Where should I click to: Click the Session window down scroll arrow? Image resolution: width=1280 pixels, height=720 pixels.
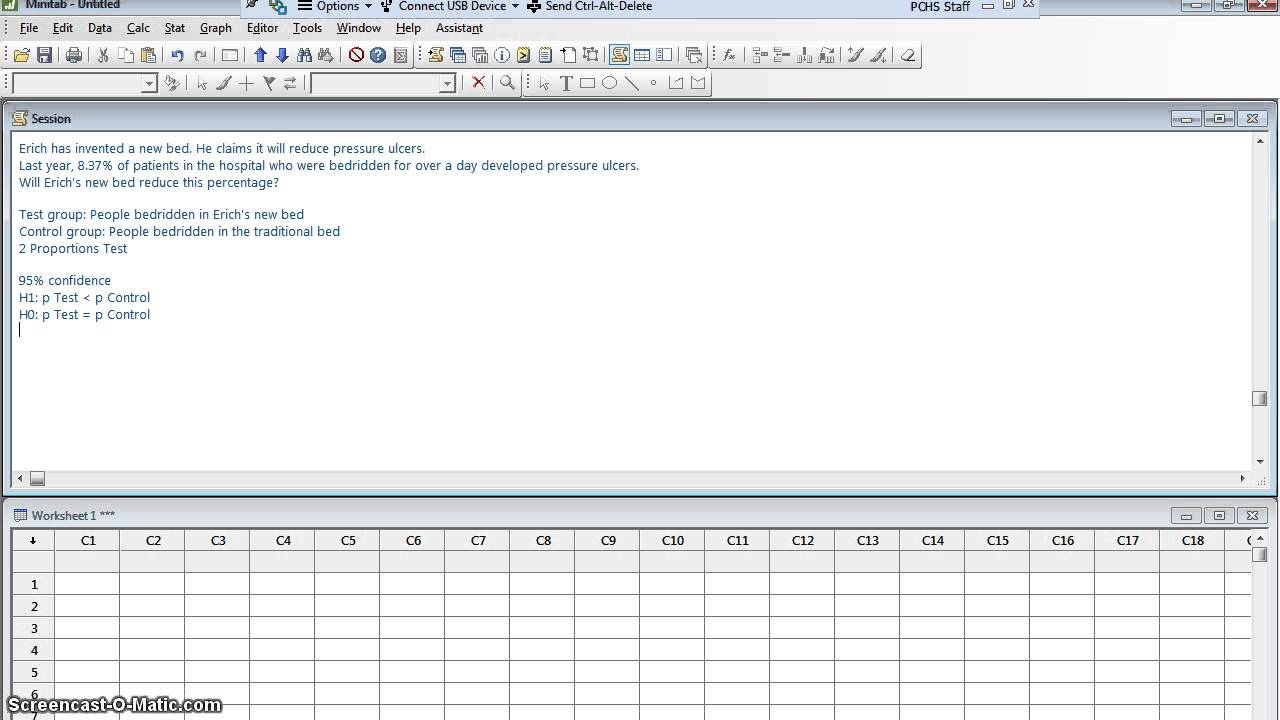pyautogui.click(x=1260, y=463)
